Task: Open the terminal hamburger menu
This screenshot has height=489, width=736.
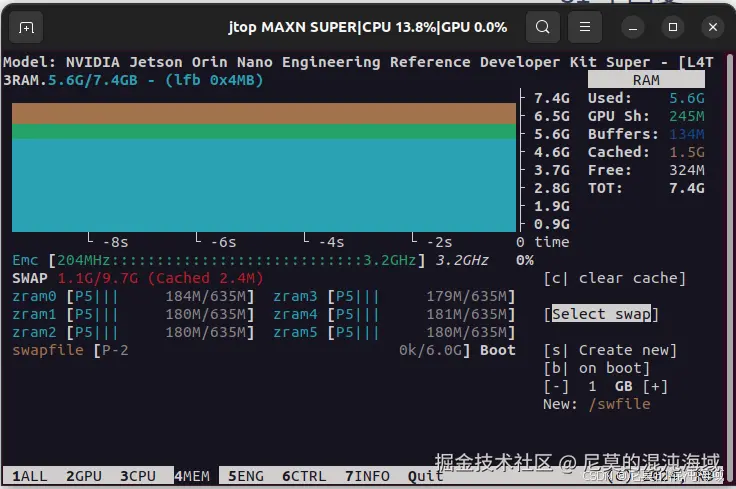Action: [x=585, y=27]
